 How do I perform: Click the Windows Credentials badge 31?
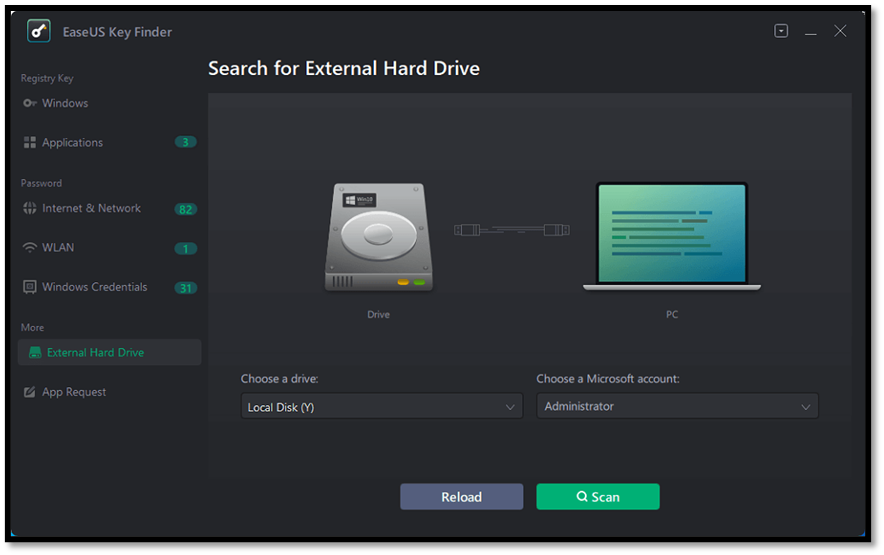coord(185,288)
